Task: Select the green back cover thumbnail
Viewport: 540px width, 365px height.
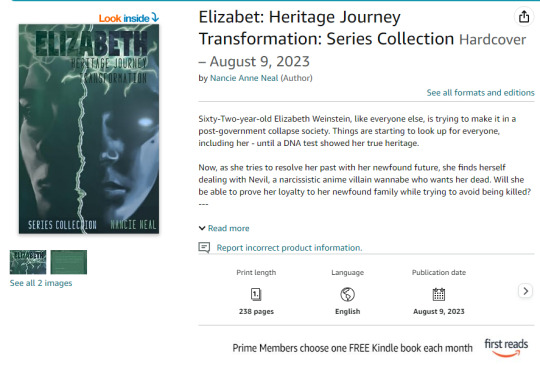Action: tap(69, 262)
